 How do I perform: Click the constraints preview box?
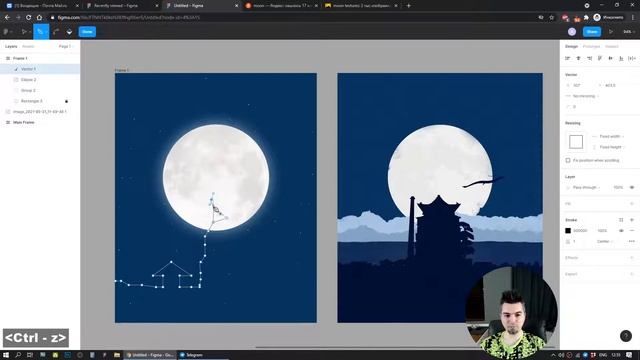pyautogui.click(x=576, y=142)
